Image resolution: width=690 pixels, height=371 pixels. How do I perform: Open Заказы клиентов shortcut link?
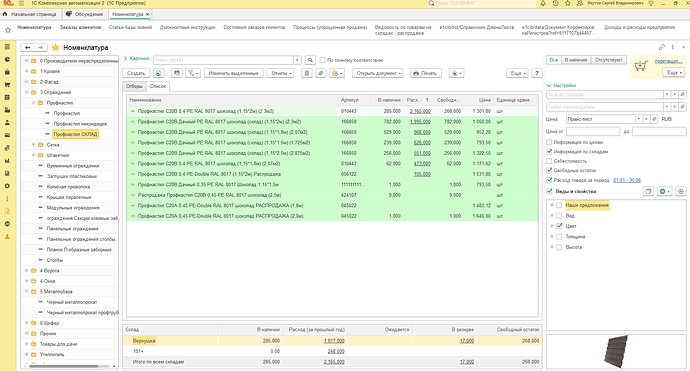[x=80, y=27]
